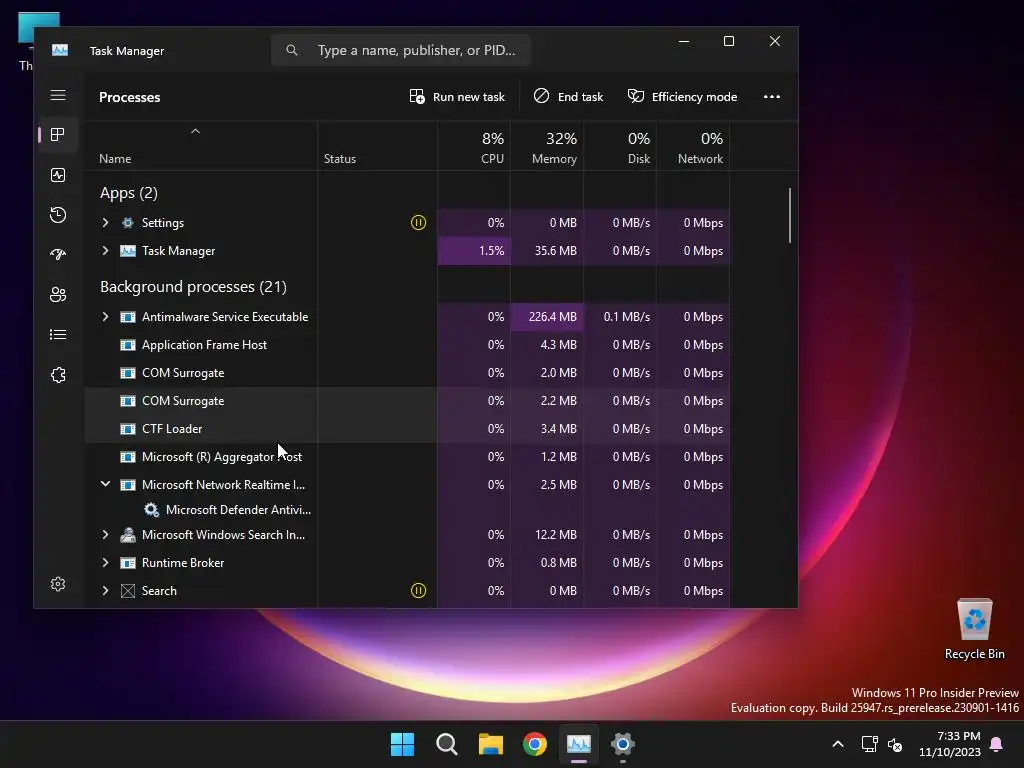Click the Run new task button
1024x768 pixels.
pyautogui.click(x=457, y=97)
